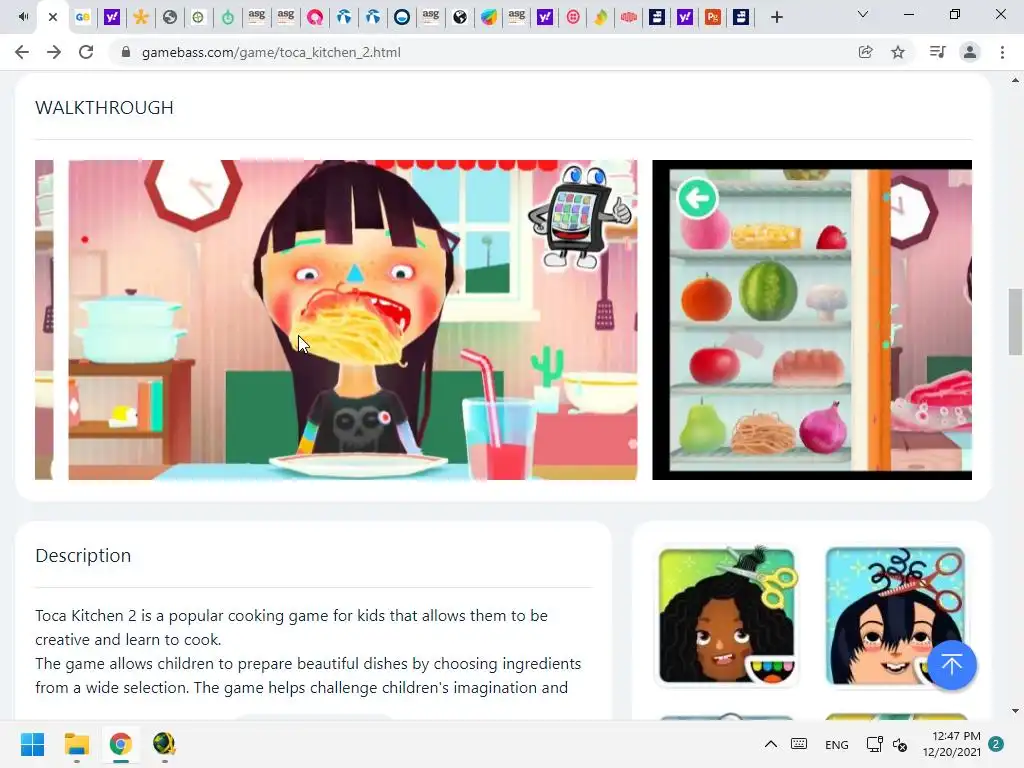
Task: Click the scrollbar up arrow
Action: (x=1015, y=80)
